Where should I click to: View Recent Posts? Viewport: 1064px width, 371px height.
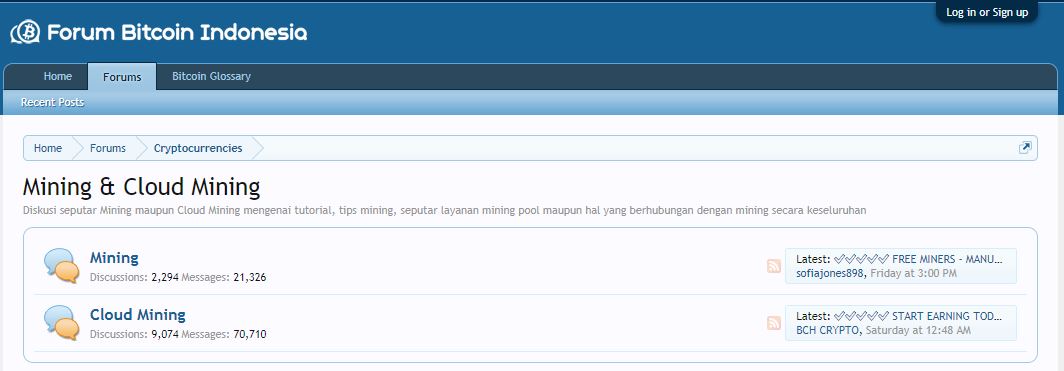pyautogui.click(x=52, y=102)
